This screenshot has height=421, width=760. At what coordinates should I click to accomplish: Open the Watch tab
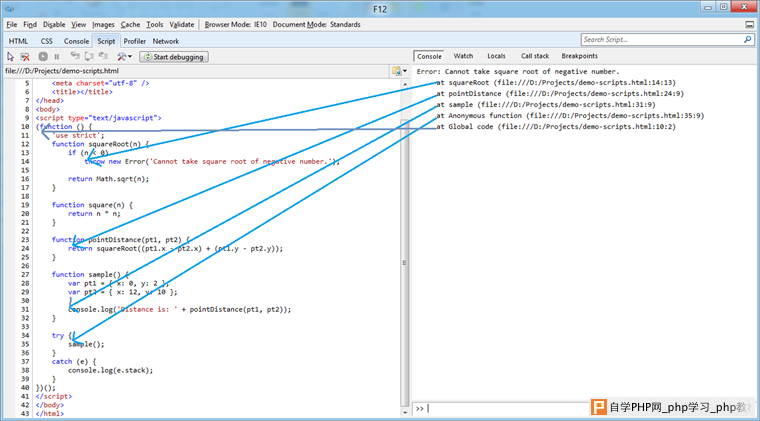[463, 56]
